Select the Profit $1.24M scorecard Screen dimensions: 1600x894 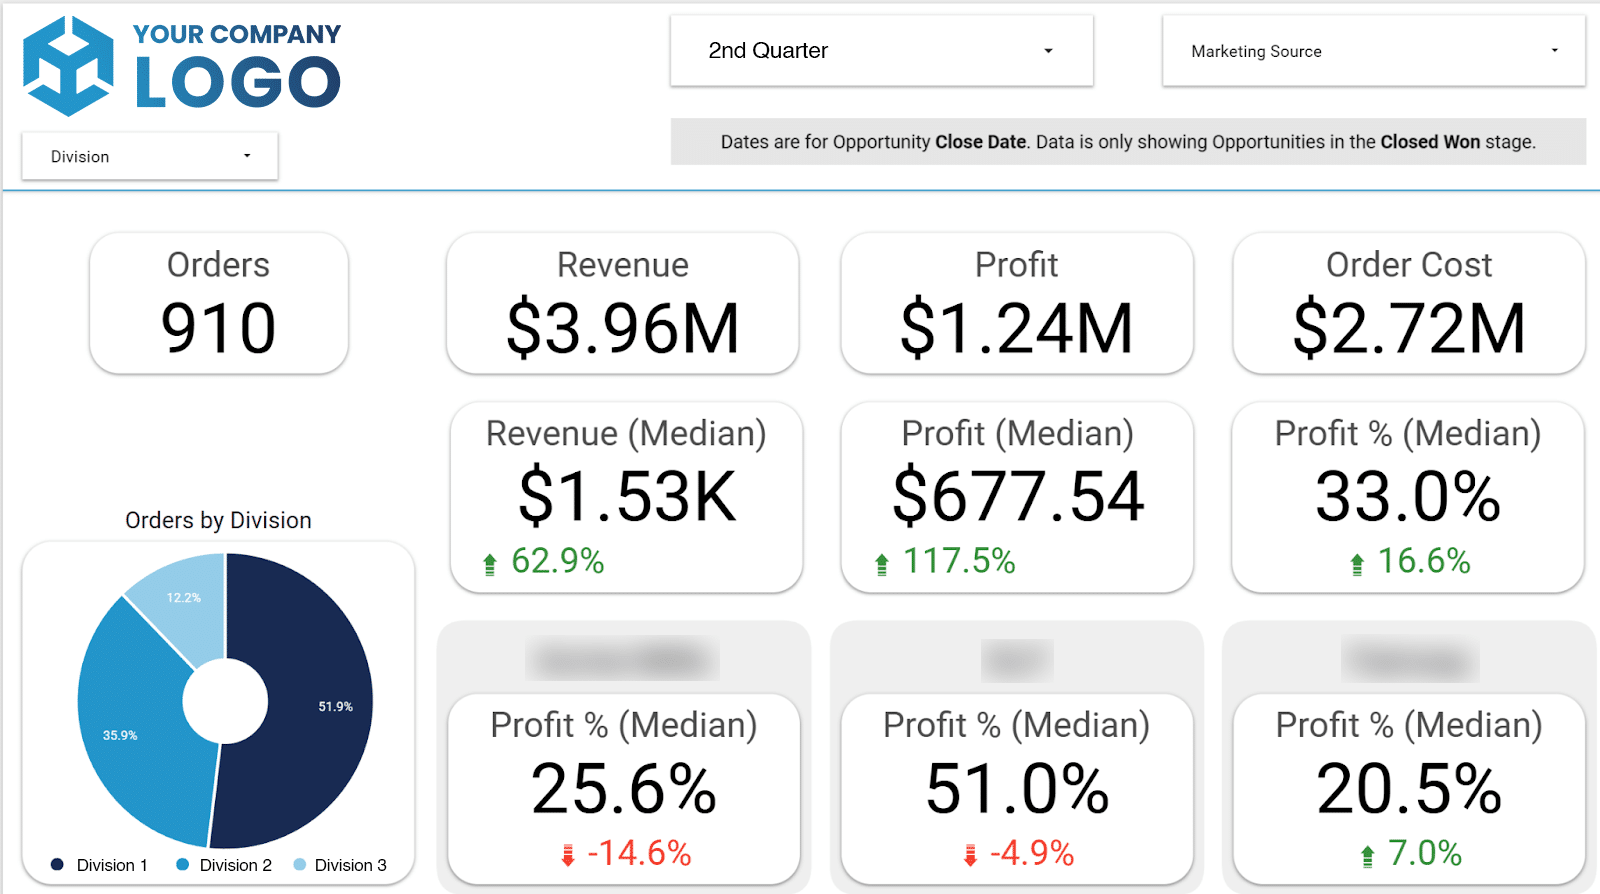pos(1016,304)
